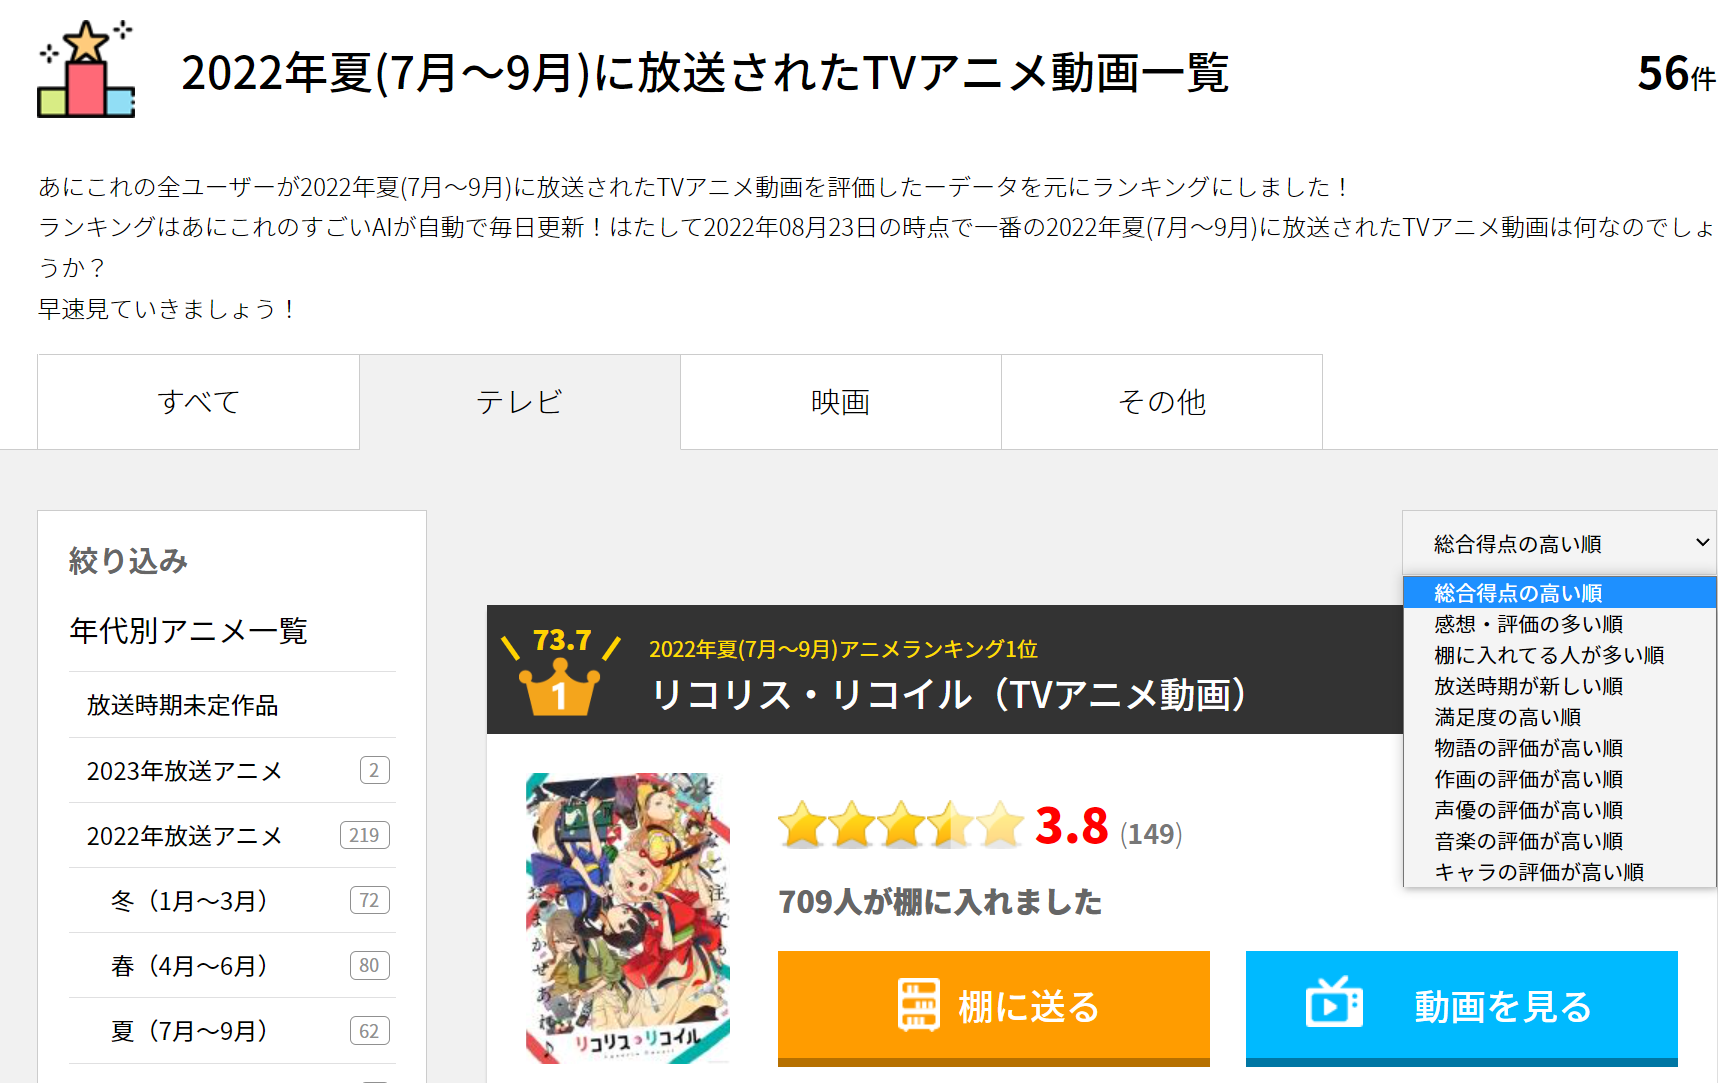Click the five-star rating icons
Viewport: 1718px width, 1083px height.
(x=901, y=825)
